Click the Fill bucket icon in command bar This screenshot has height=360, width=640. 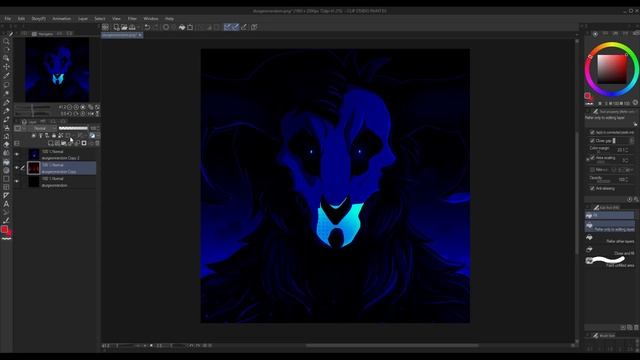click(x=182, y=27)
